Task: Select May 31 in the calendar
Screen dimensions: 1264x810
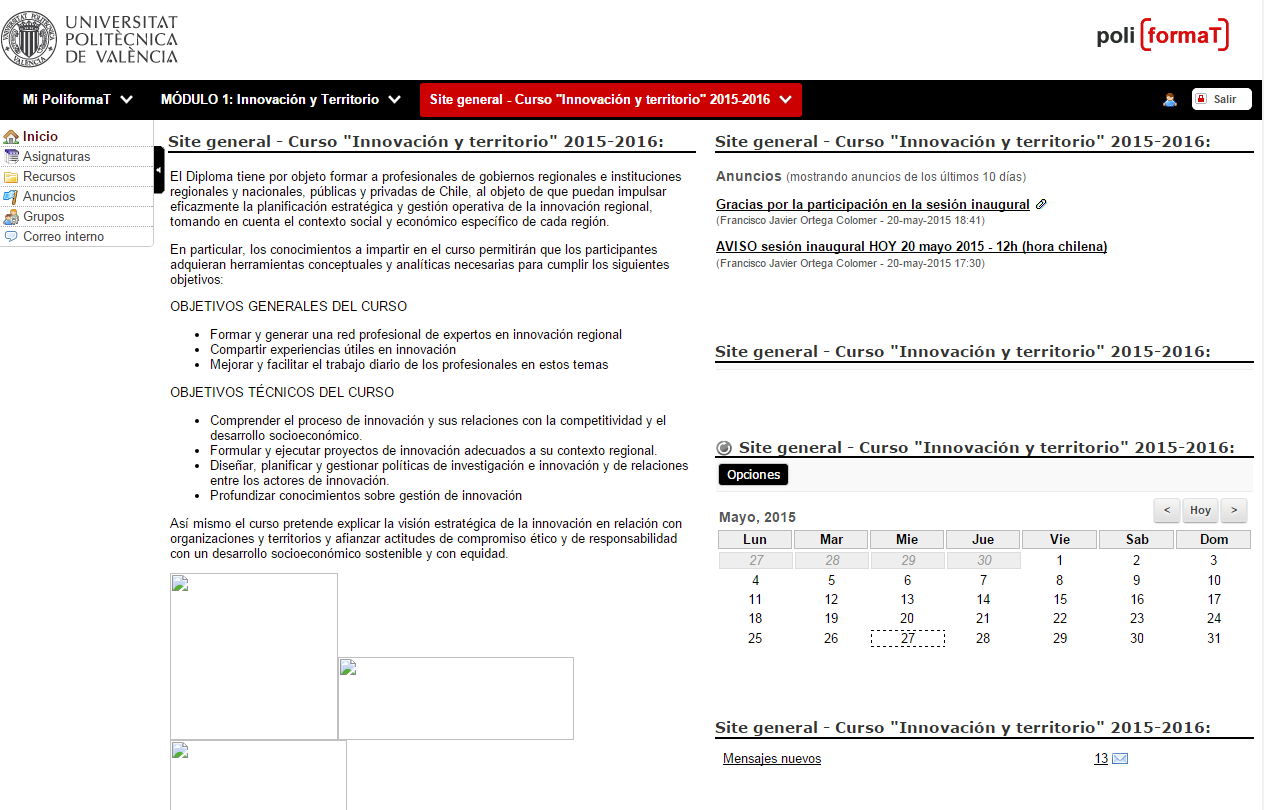Action: [x=1214, y=638]
